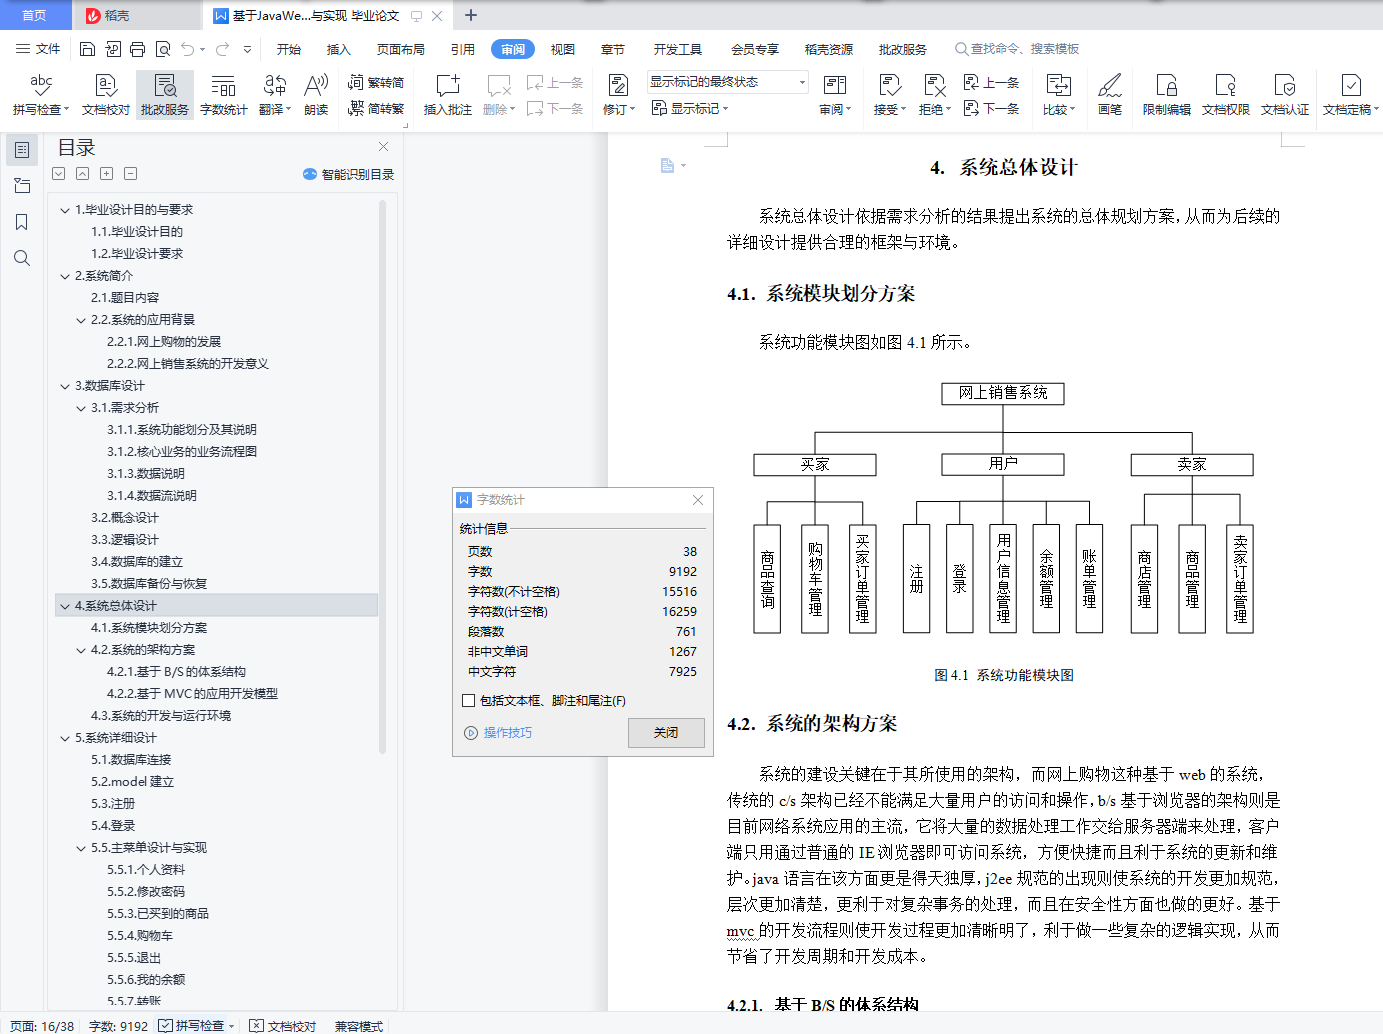Open the search panel from left sidebar
The width and height of the screenshot is (1383, 1034).
pyautogui.click(x=22, y=258)
